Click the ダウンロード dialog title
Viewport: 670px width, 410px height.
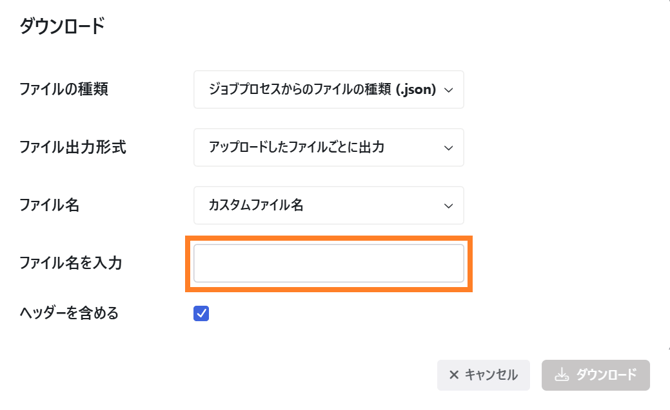click(x=61, y=27)
